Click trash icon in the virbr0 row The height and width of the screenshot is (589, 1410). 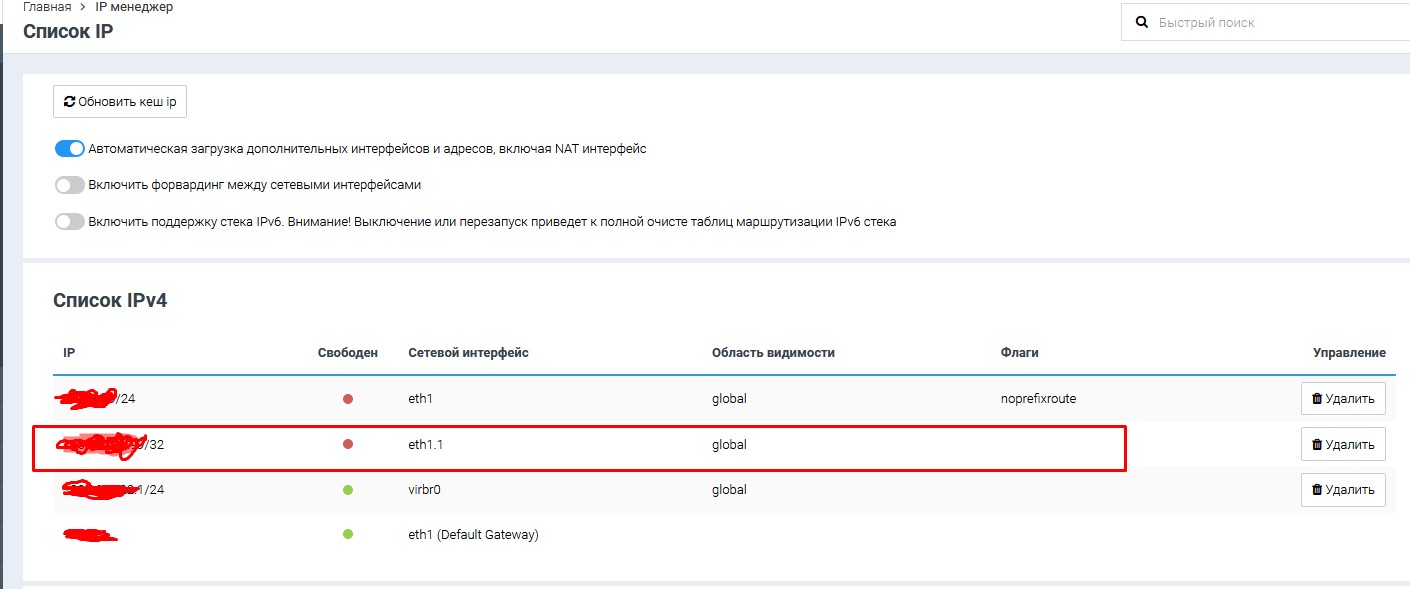click(1317, 490)
